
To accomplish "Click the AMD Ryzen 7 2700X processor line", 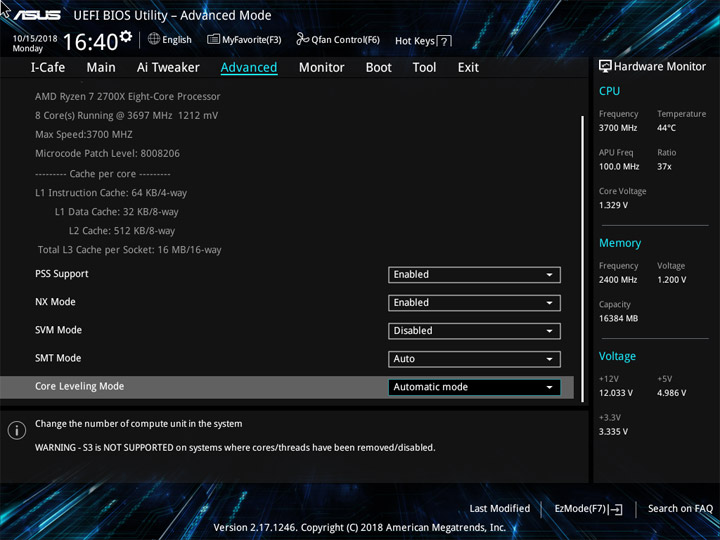I will tap(128, 96).
